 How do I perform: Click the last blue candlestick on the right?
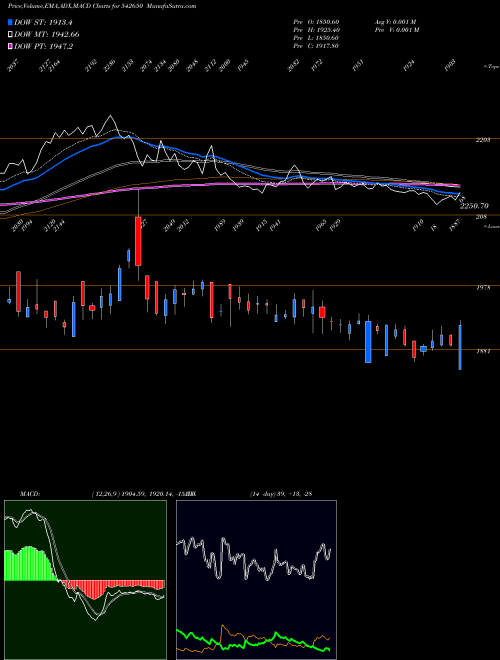(460, 347)
